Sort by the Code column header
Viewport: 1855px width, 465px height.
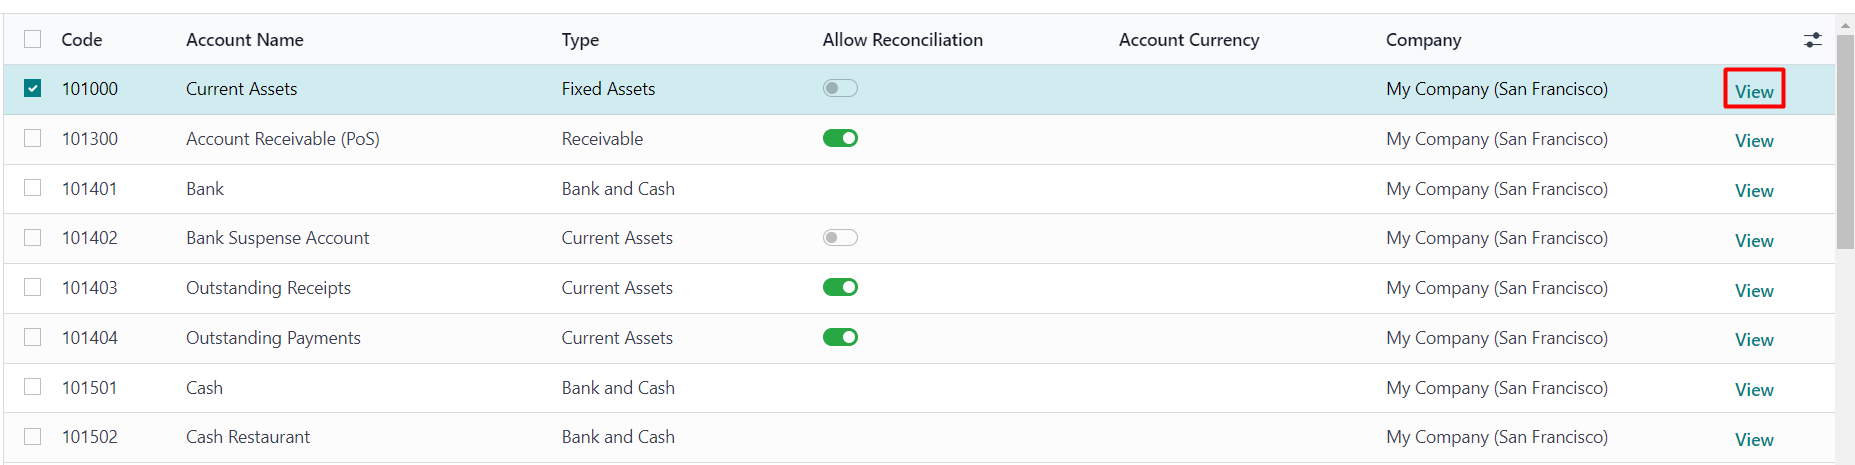[x=82, y=40]
